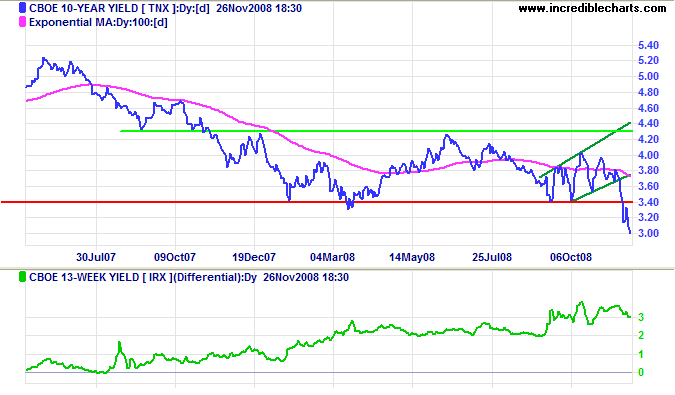Select the Exponential MA:Dy:100:[d] legend label

click(x=98, y=22)
